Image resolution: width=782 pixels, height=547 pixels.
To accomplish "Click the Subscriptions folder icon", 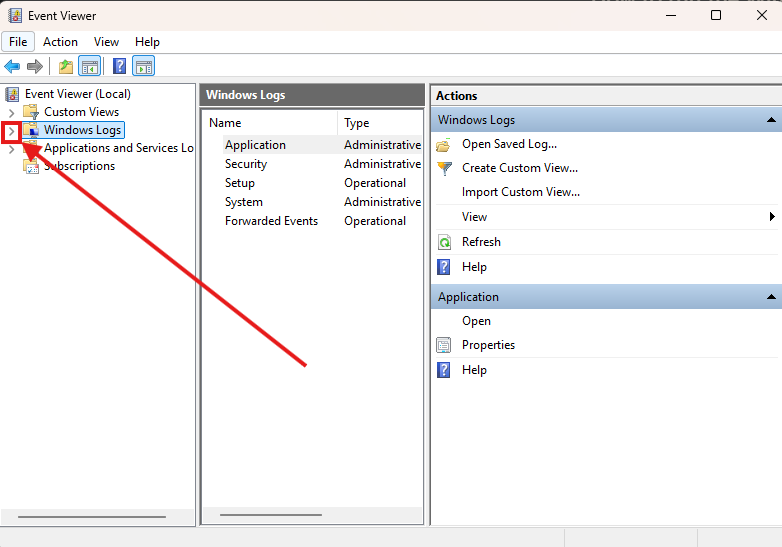I will 31,166.
